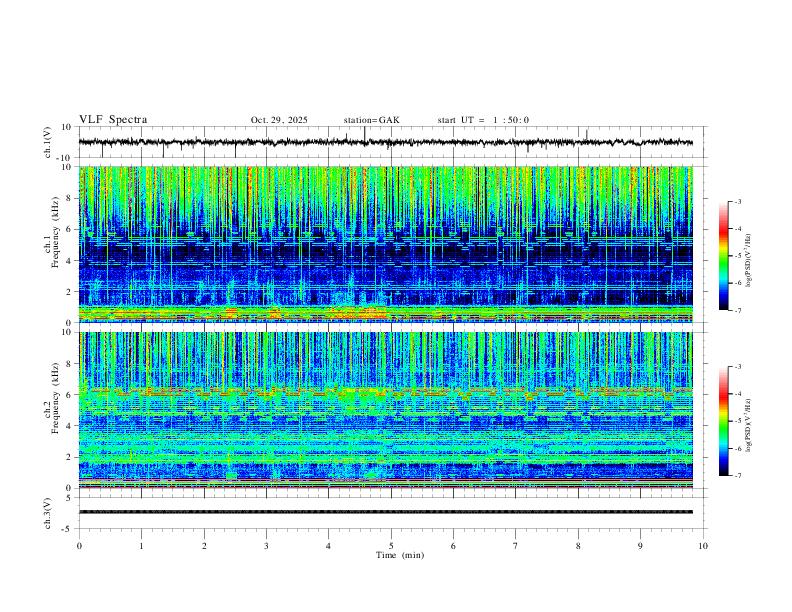This screenshot has height=612, width=792.
Task: Click time axis tick label '0'
Action: click(79, 546)
